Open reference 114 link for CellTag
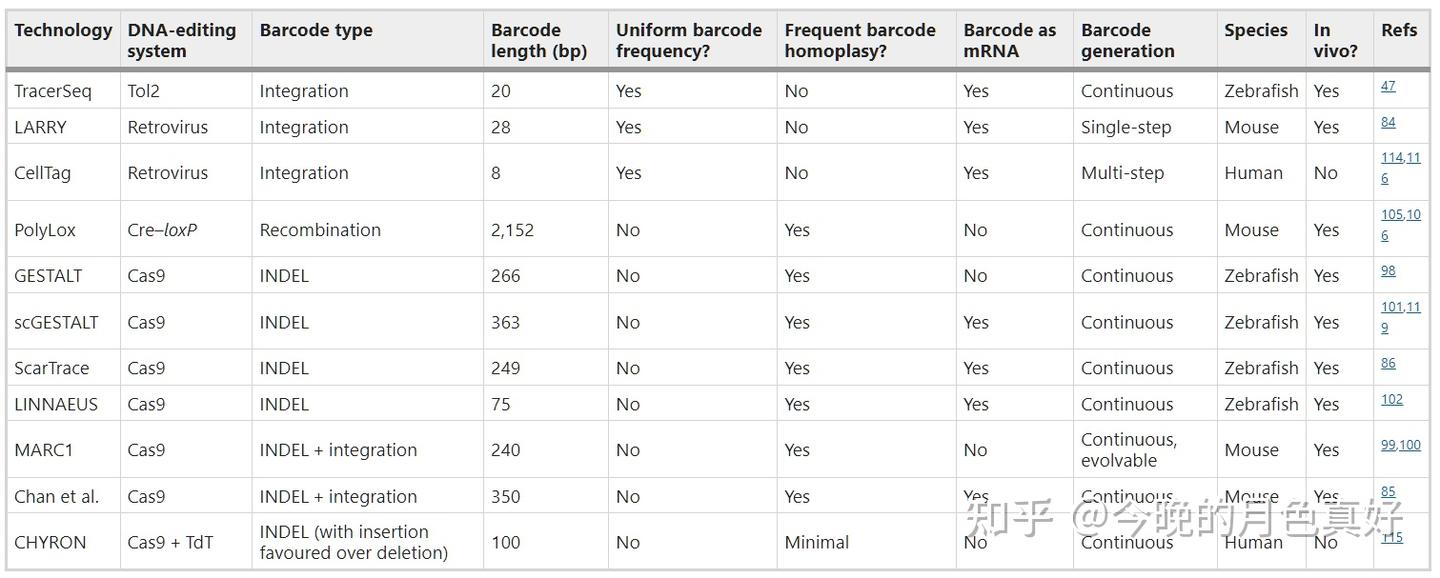Screen dimensions: 1440x578 point(1392,158)
